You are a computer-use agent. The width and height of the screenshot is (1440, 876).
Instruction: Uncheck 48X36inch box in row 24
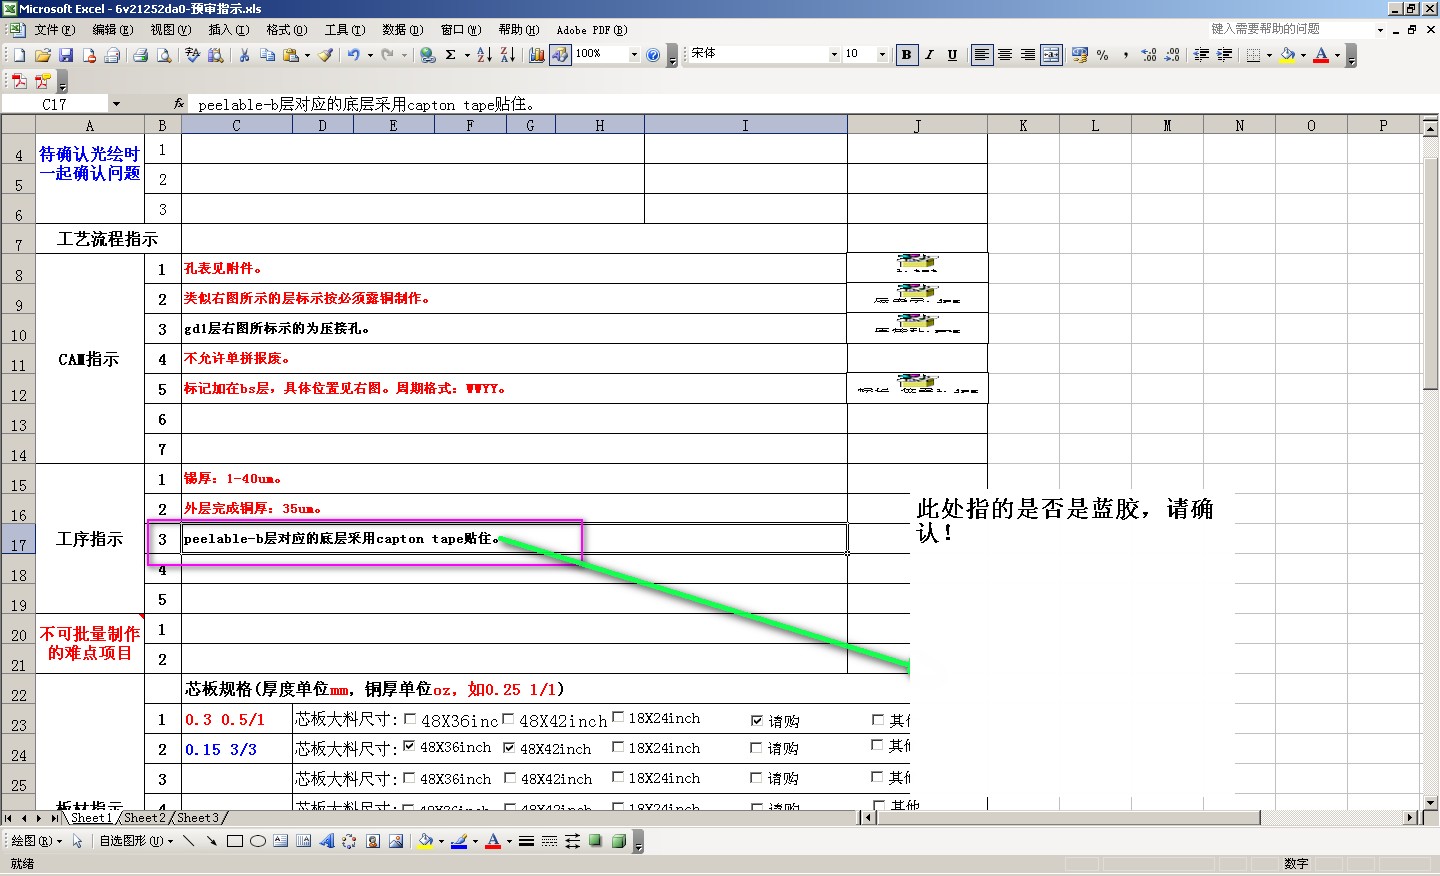click(x=409, y=747)
